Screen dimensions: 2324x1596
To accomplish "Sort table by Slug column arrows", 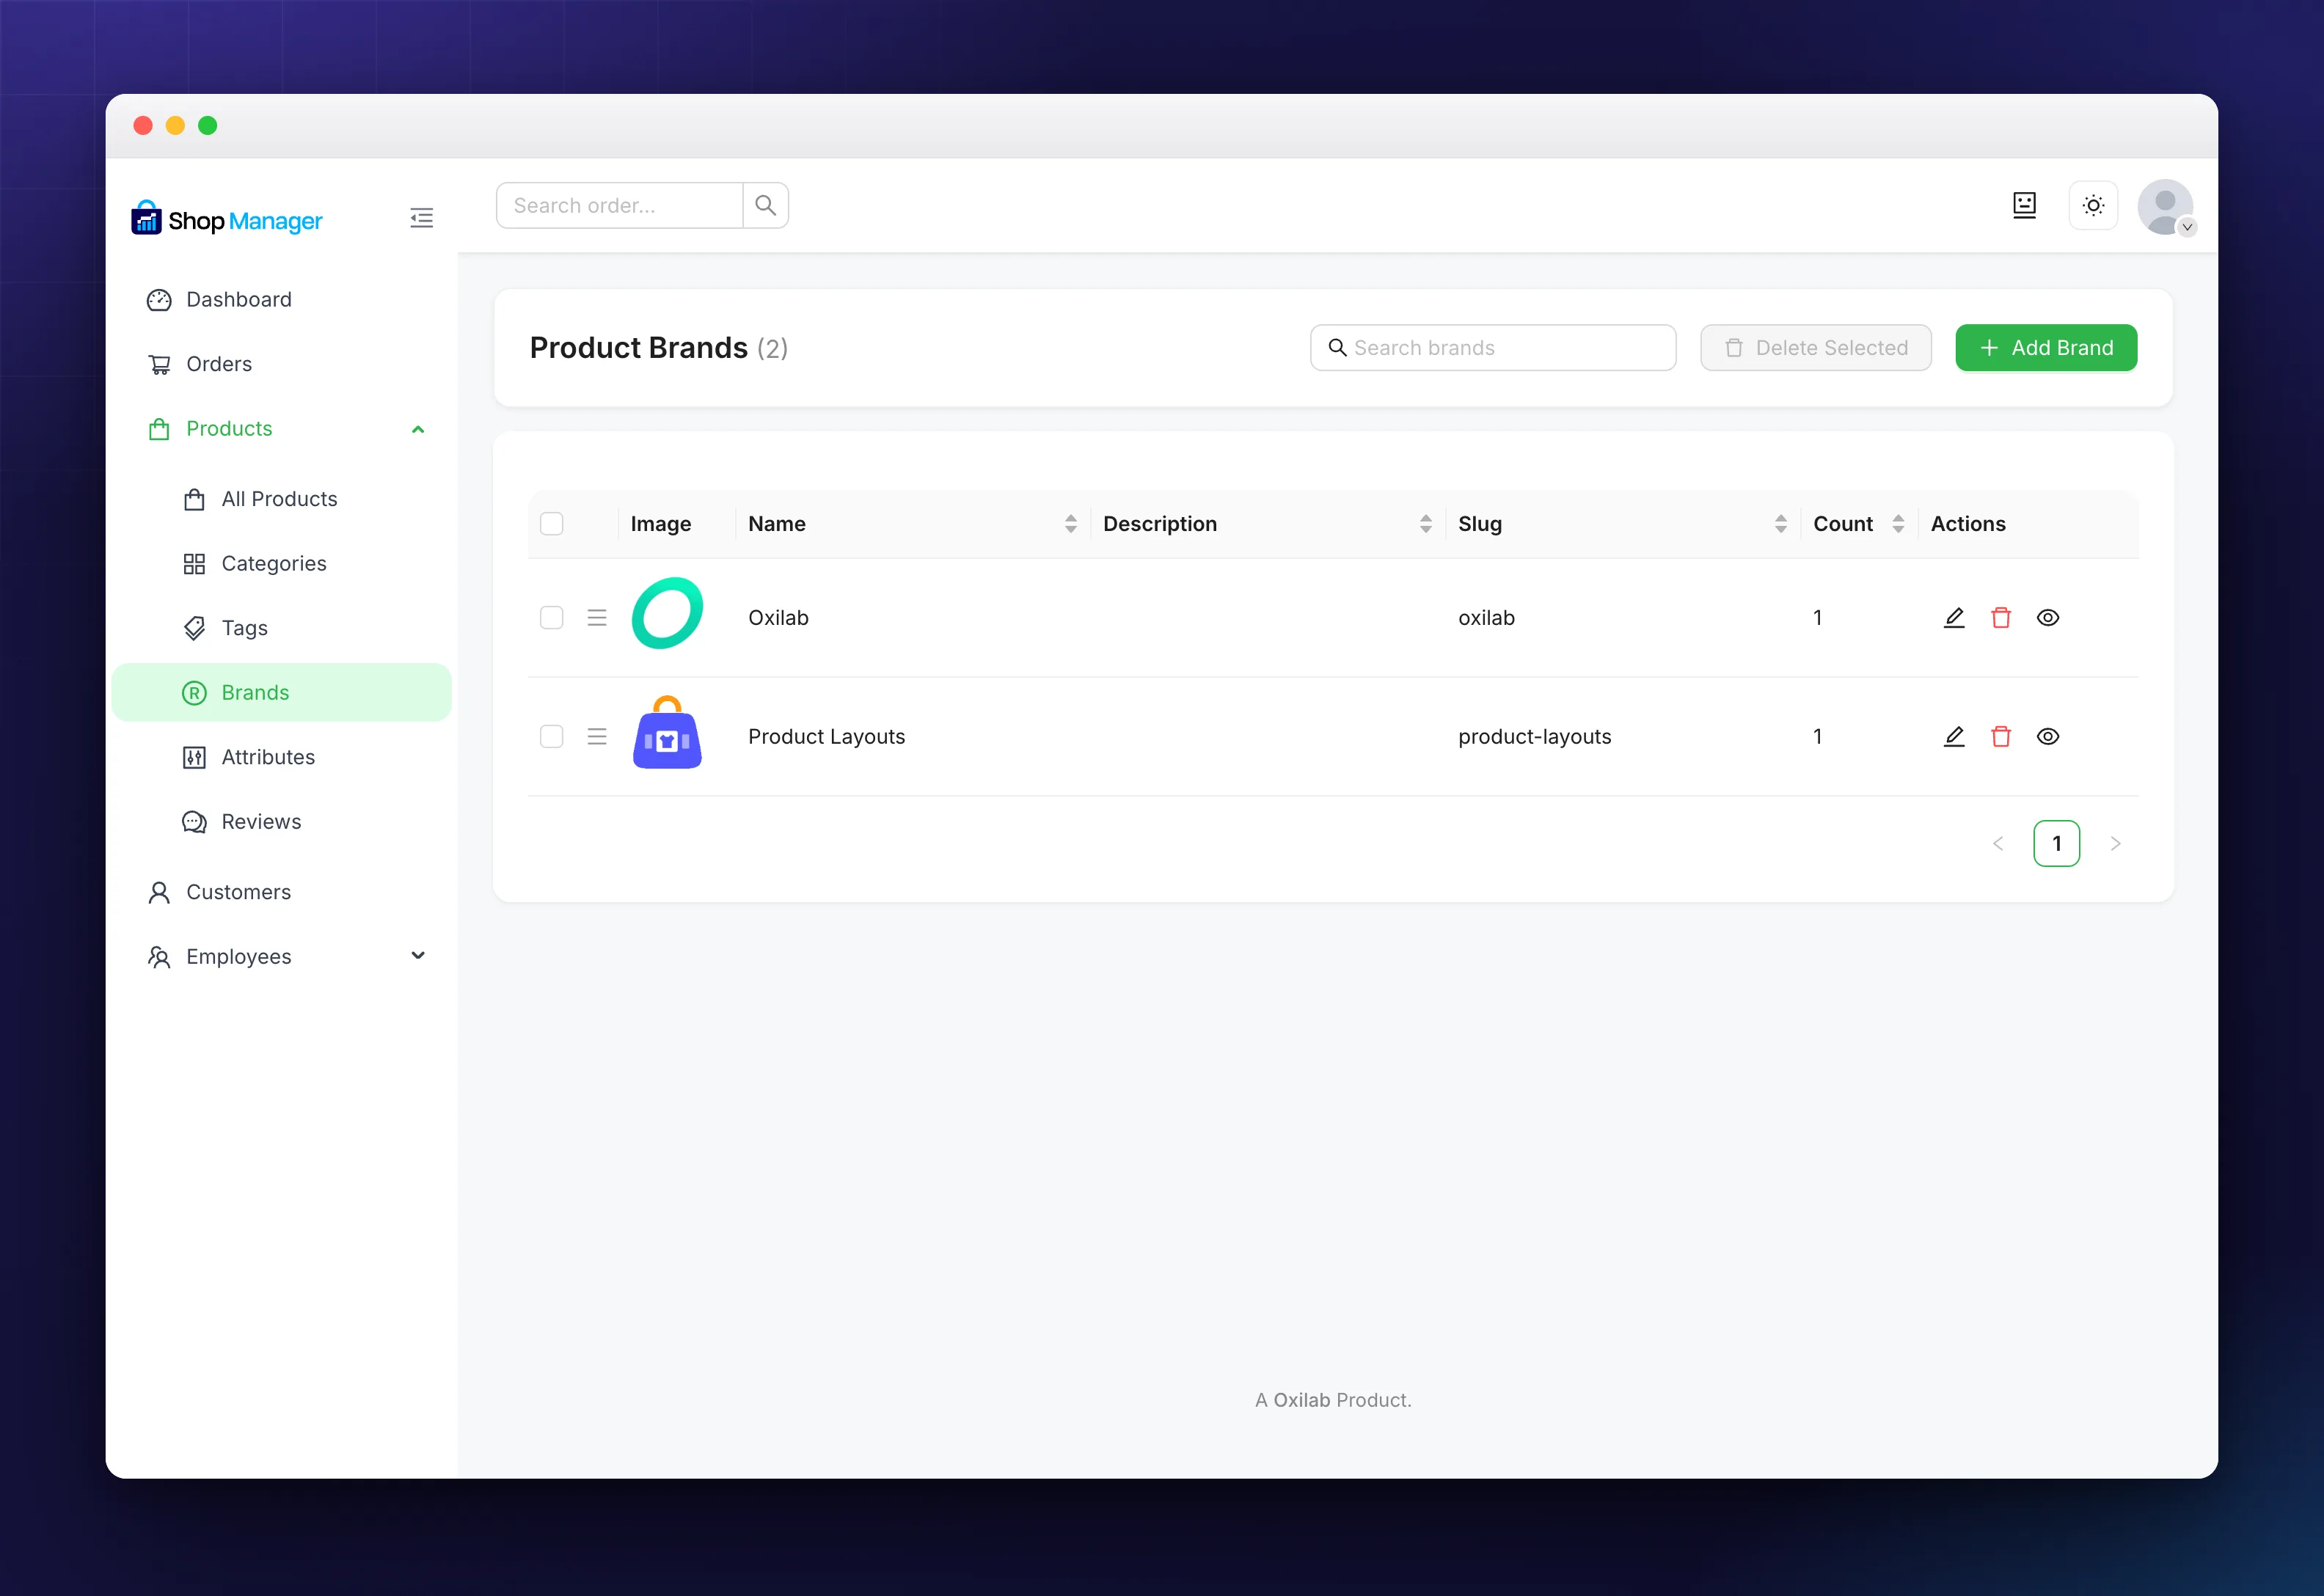I will (1780, 524).
